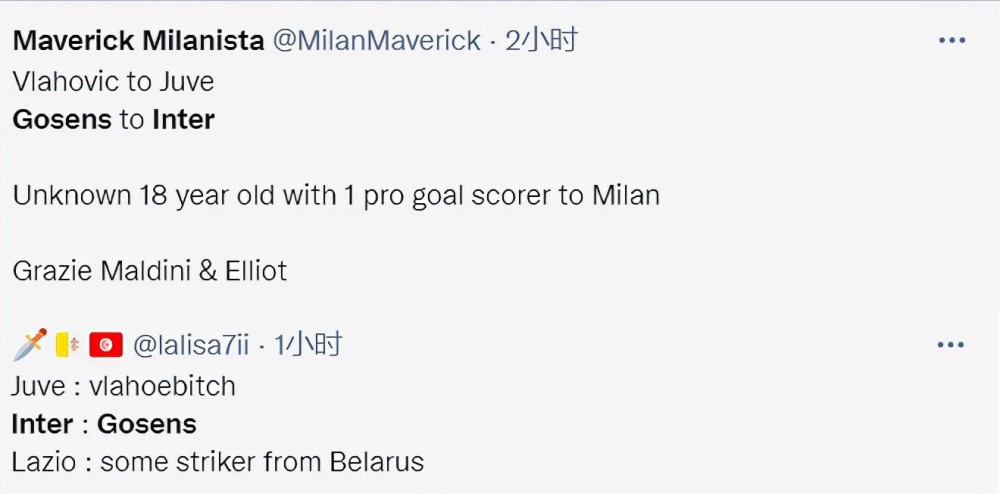
Task: Open the reply via the 1小时 timestamp
Action: pos(309,345)
